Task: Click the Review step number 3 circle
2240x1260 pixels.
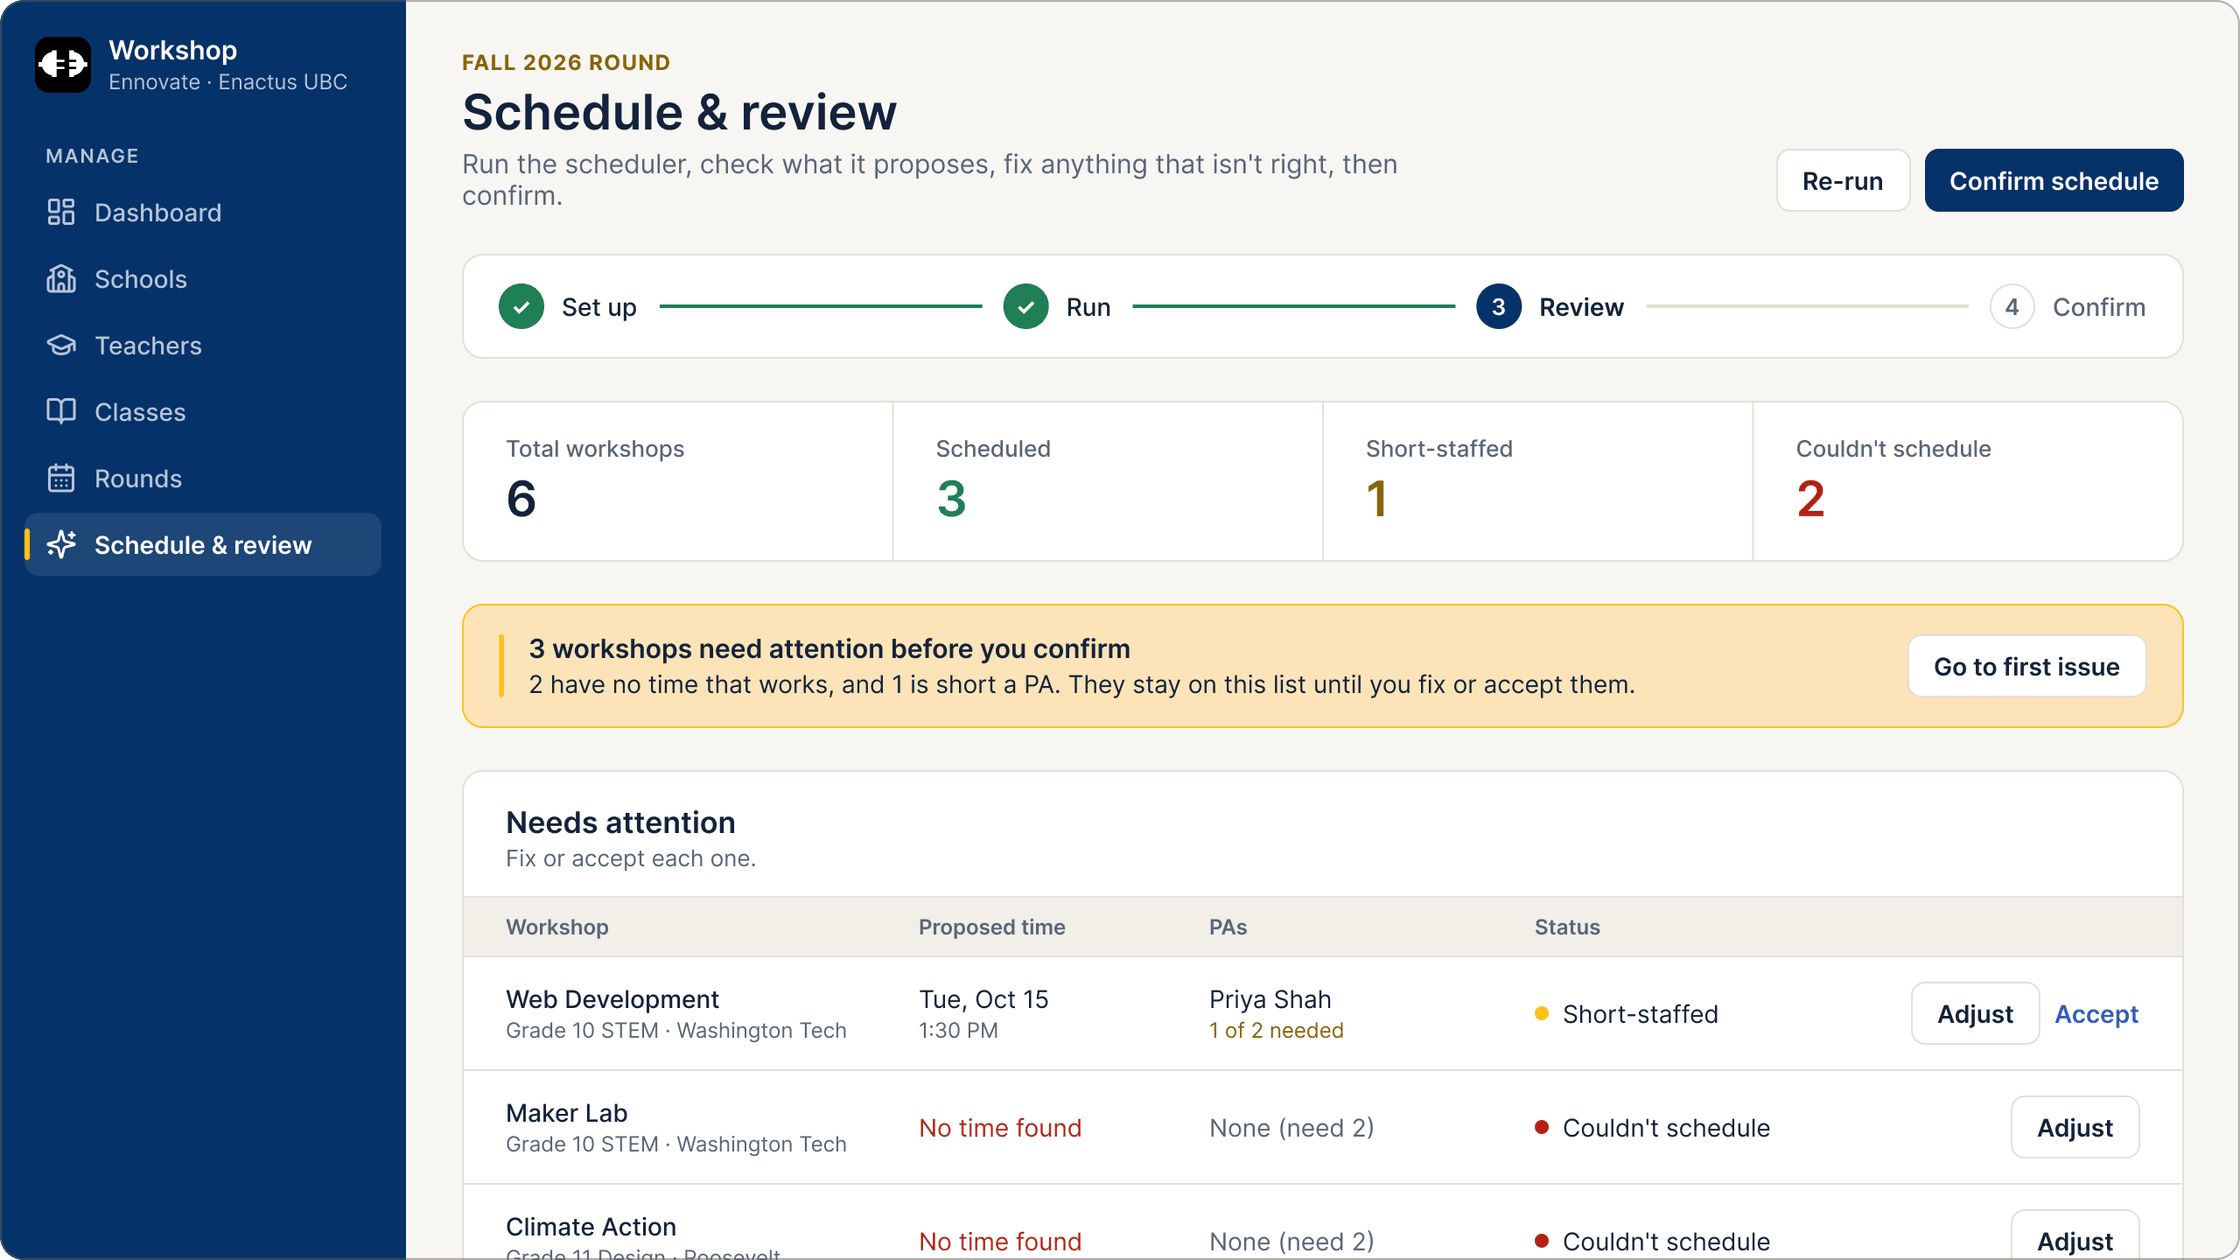Action: 1498,307
